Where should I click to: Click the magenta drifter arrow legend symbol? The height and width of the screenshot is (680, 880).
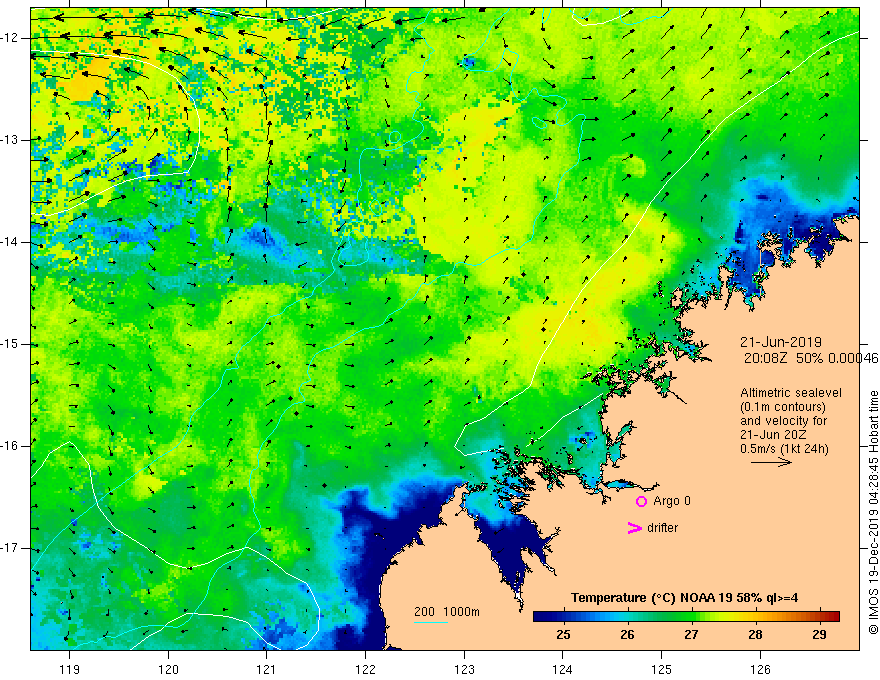634,528
